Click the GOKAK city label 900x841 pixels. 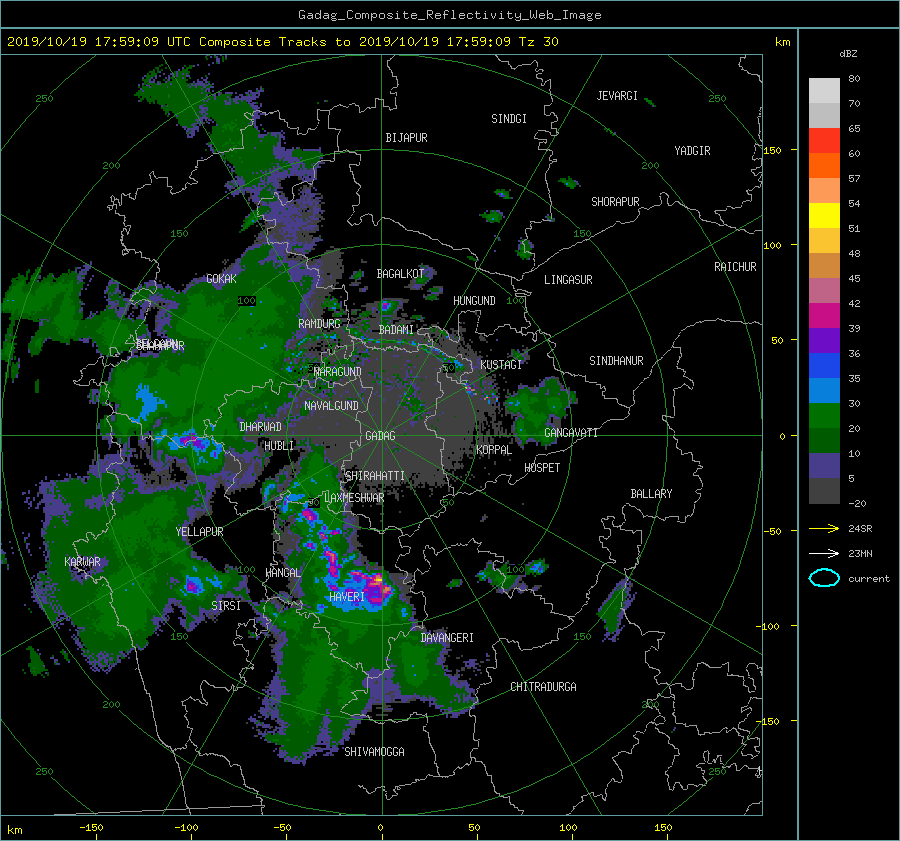(x=222, y=279)
